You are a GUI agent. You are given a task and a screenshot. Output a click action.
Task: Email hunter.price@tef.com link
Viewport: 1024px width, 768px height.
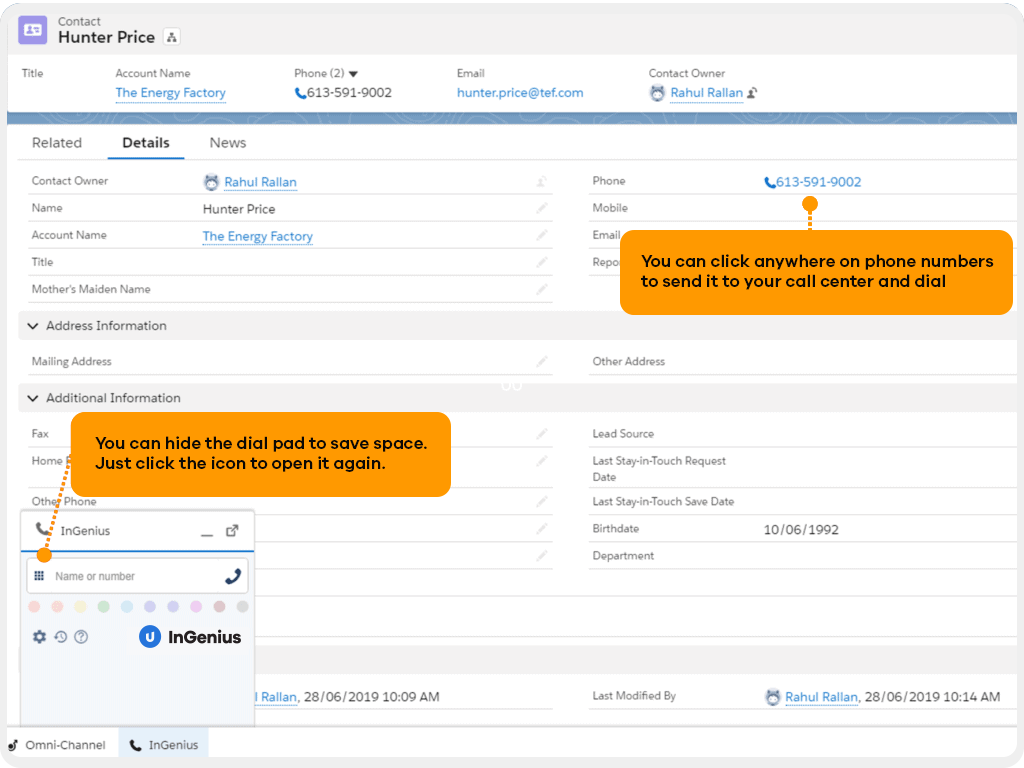pos(520,93)
